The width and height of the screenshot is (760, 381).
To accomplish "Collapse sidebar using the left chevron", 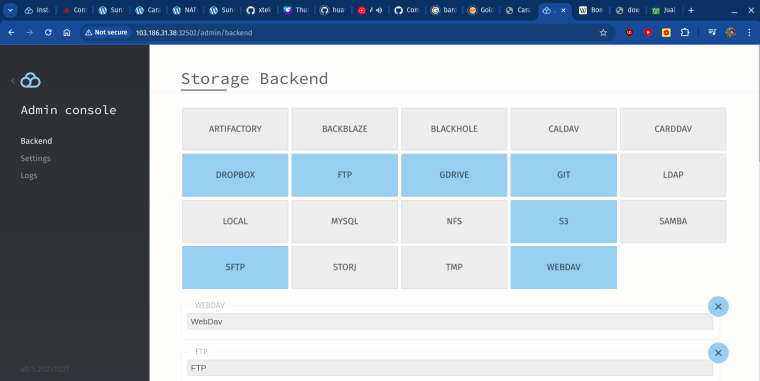I will [x=13, y=80].
